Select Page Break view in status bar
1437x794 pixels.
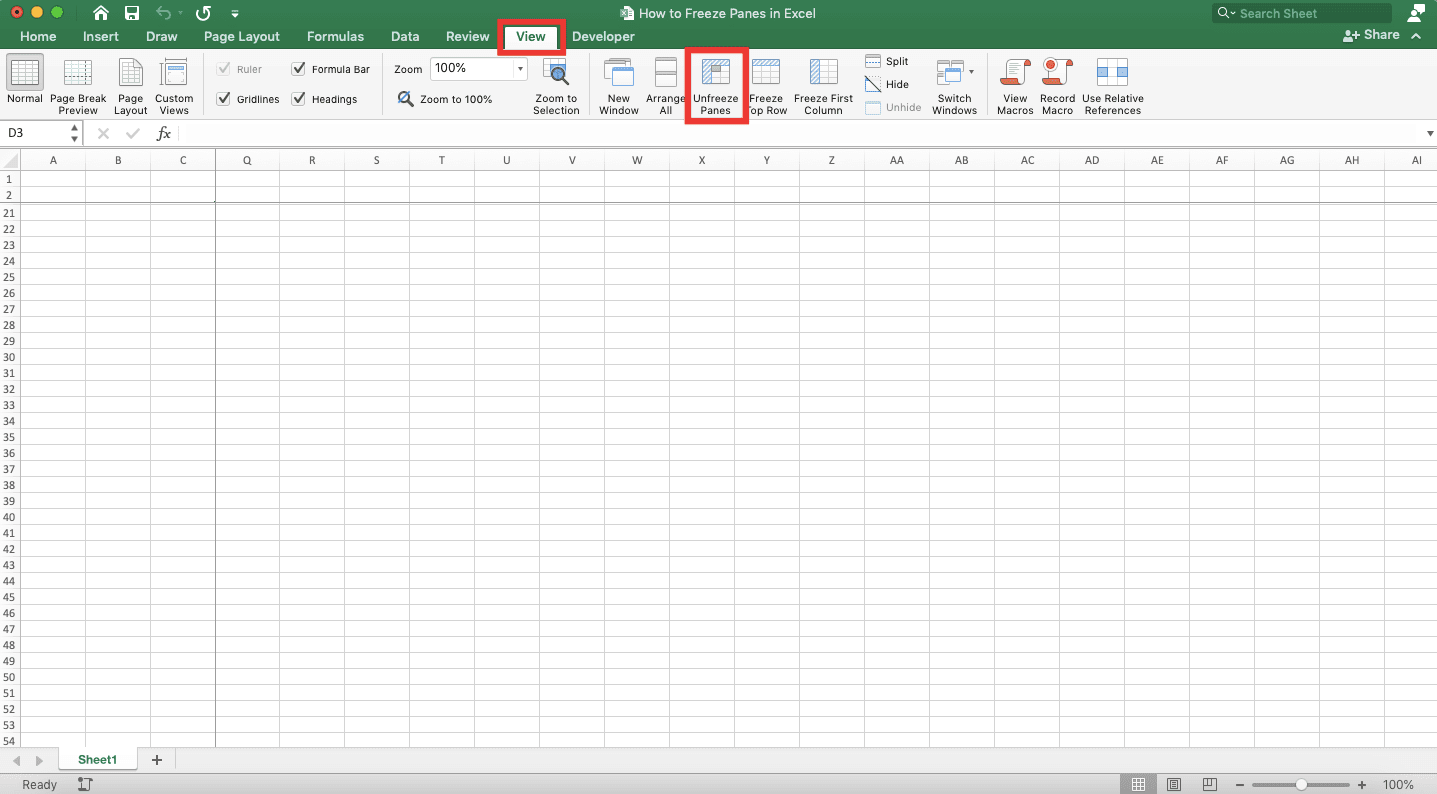[x=1210, y=785]
